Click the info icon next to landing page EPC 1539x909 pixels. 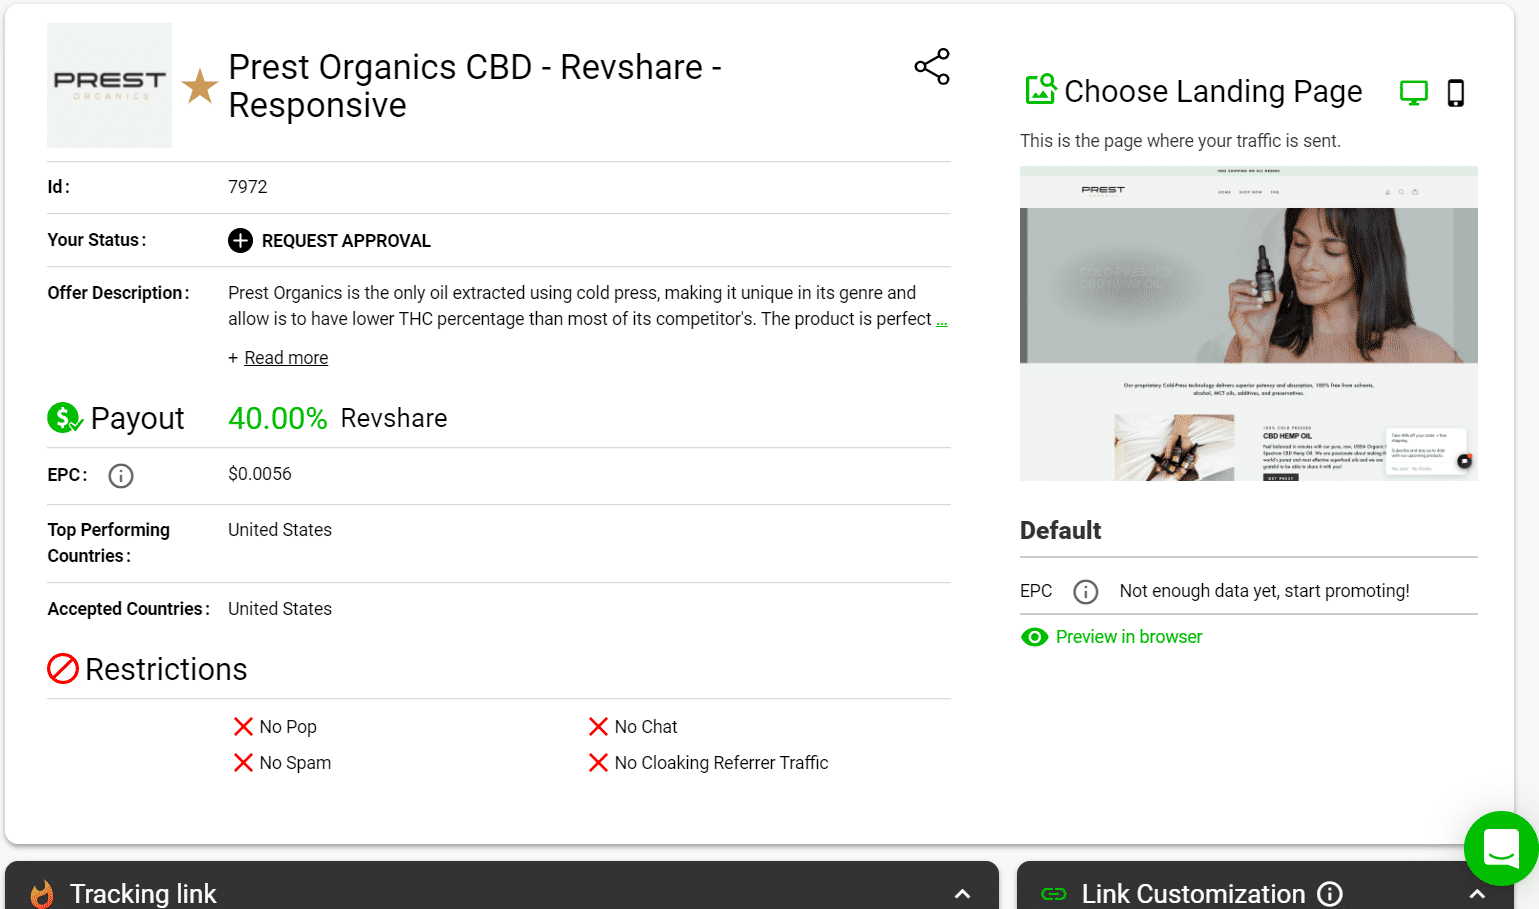click(x=1085, y=592)
